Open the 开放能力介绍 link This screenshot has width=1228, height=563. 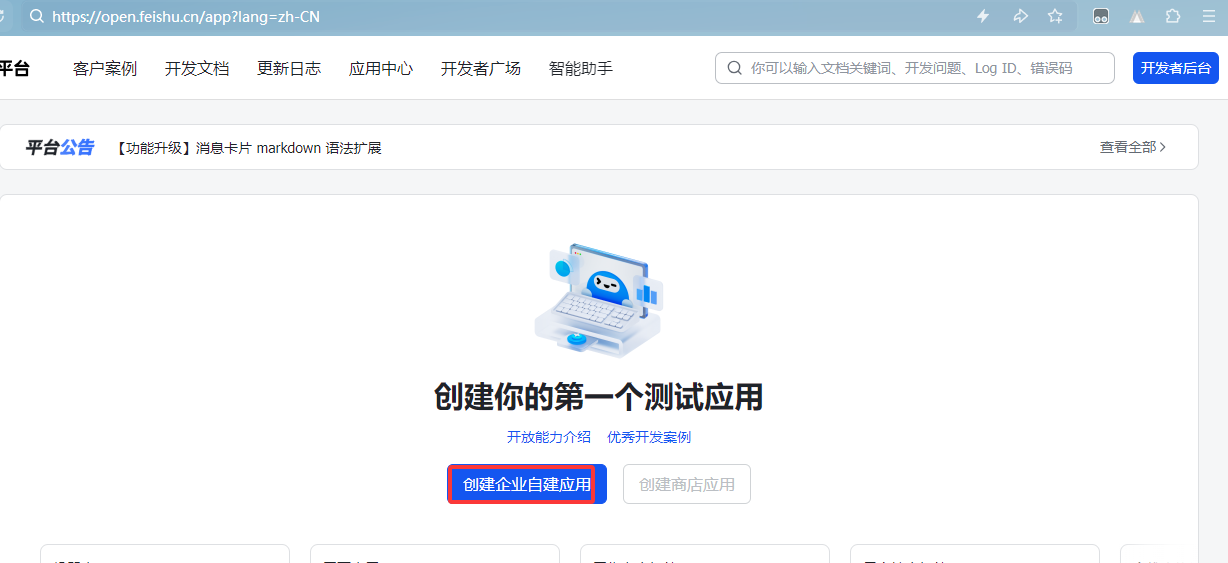(549, 437)
